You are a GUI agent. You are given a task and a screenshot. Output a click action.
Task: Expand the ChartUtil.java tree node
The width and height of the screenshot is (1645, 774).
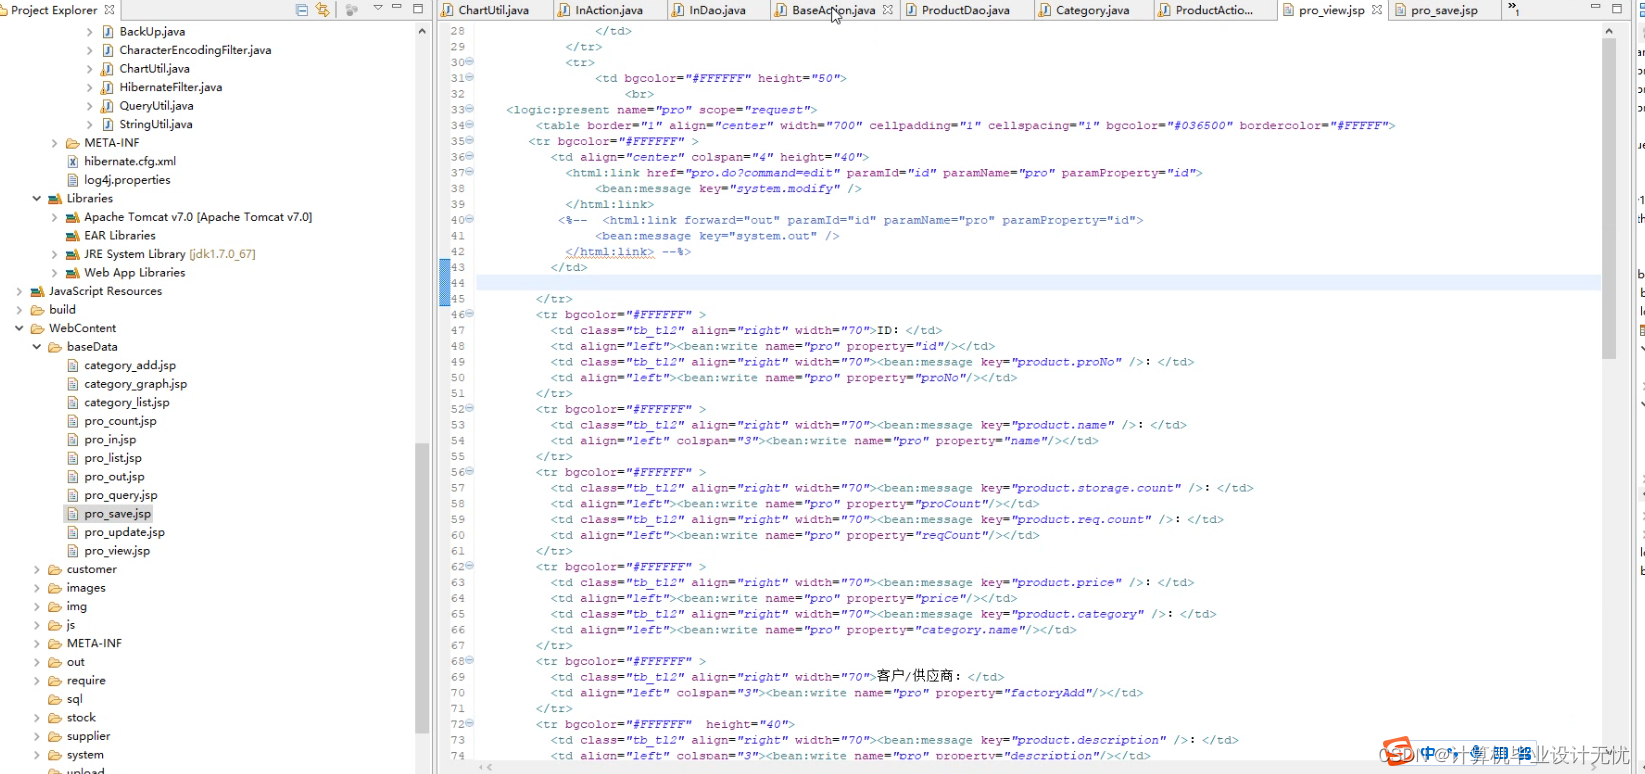(89, 69)
